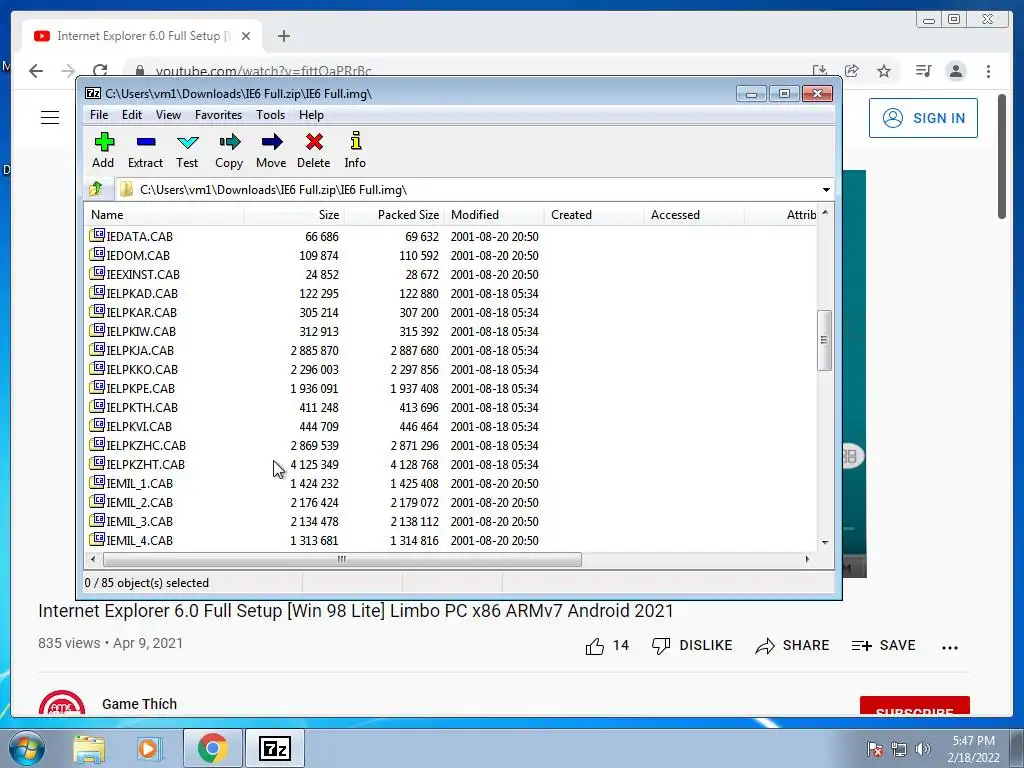The height and width of the screenshot is (768, 1024).
Task: Select the IELPKAD.CAB file
Action: coord(134,293)
